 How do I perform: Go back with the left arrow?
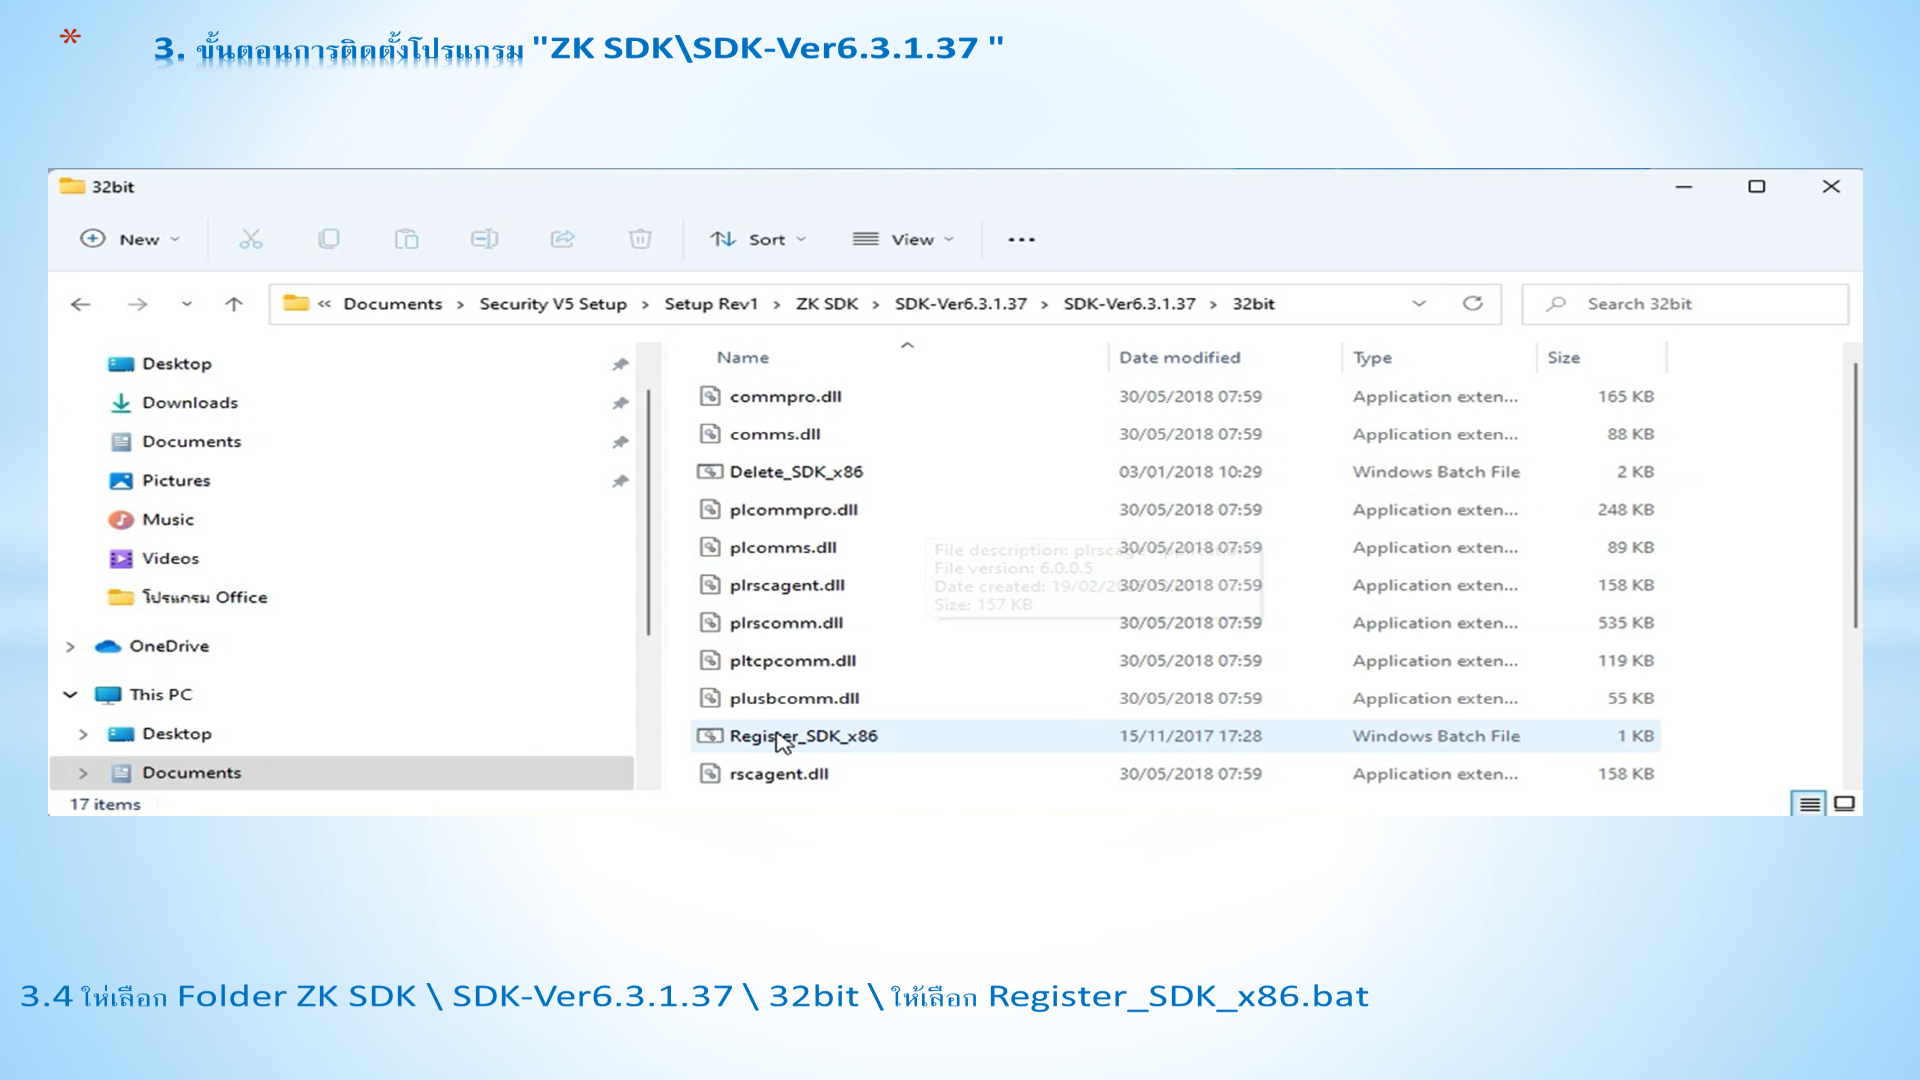pos(81,304)
